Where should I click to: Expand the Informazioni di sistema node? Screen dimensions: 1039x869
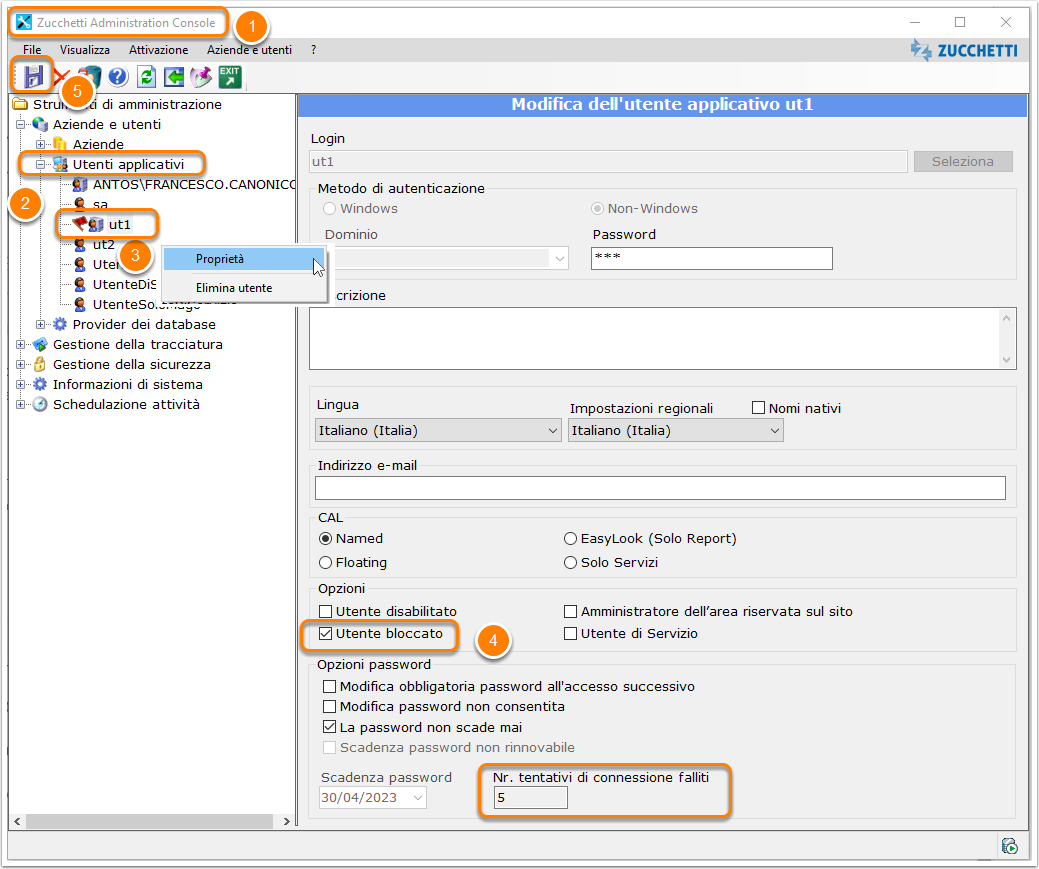pos(21,384)
